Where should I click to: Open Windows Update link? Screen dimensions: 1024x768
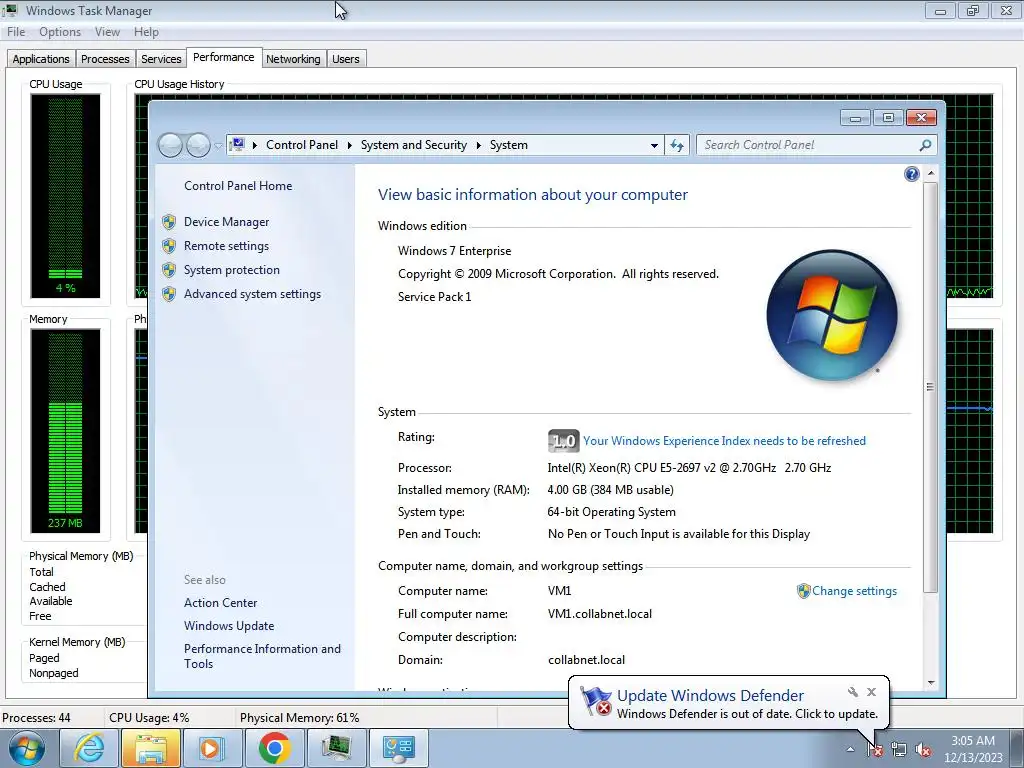(229, 626)
